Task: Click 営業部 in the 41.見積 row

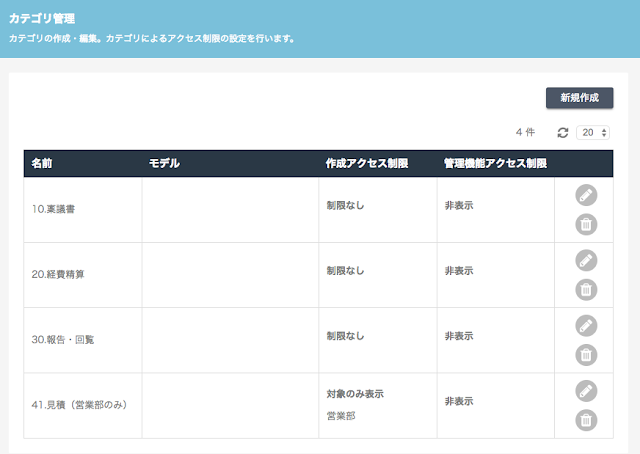Action: point(341,416)
